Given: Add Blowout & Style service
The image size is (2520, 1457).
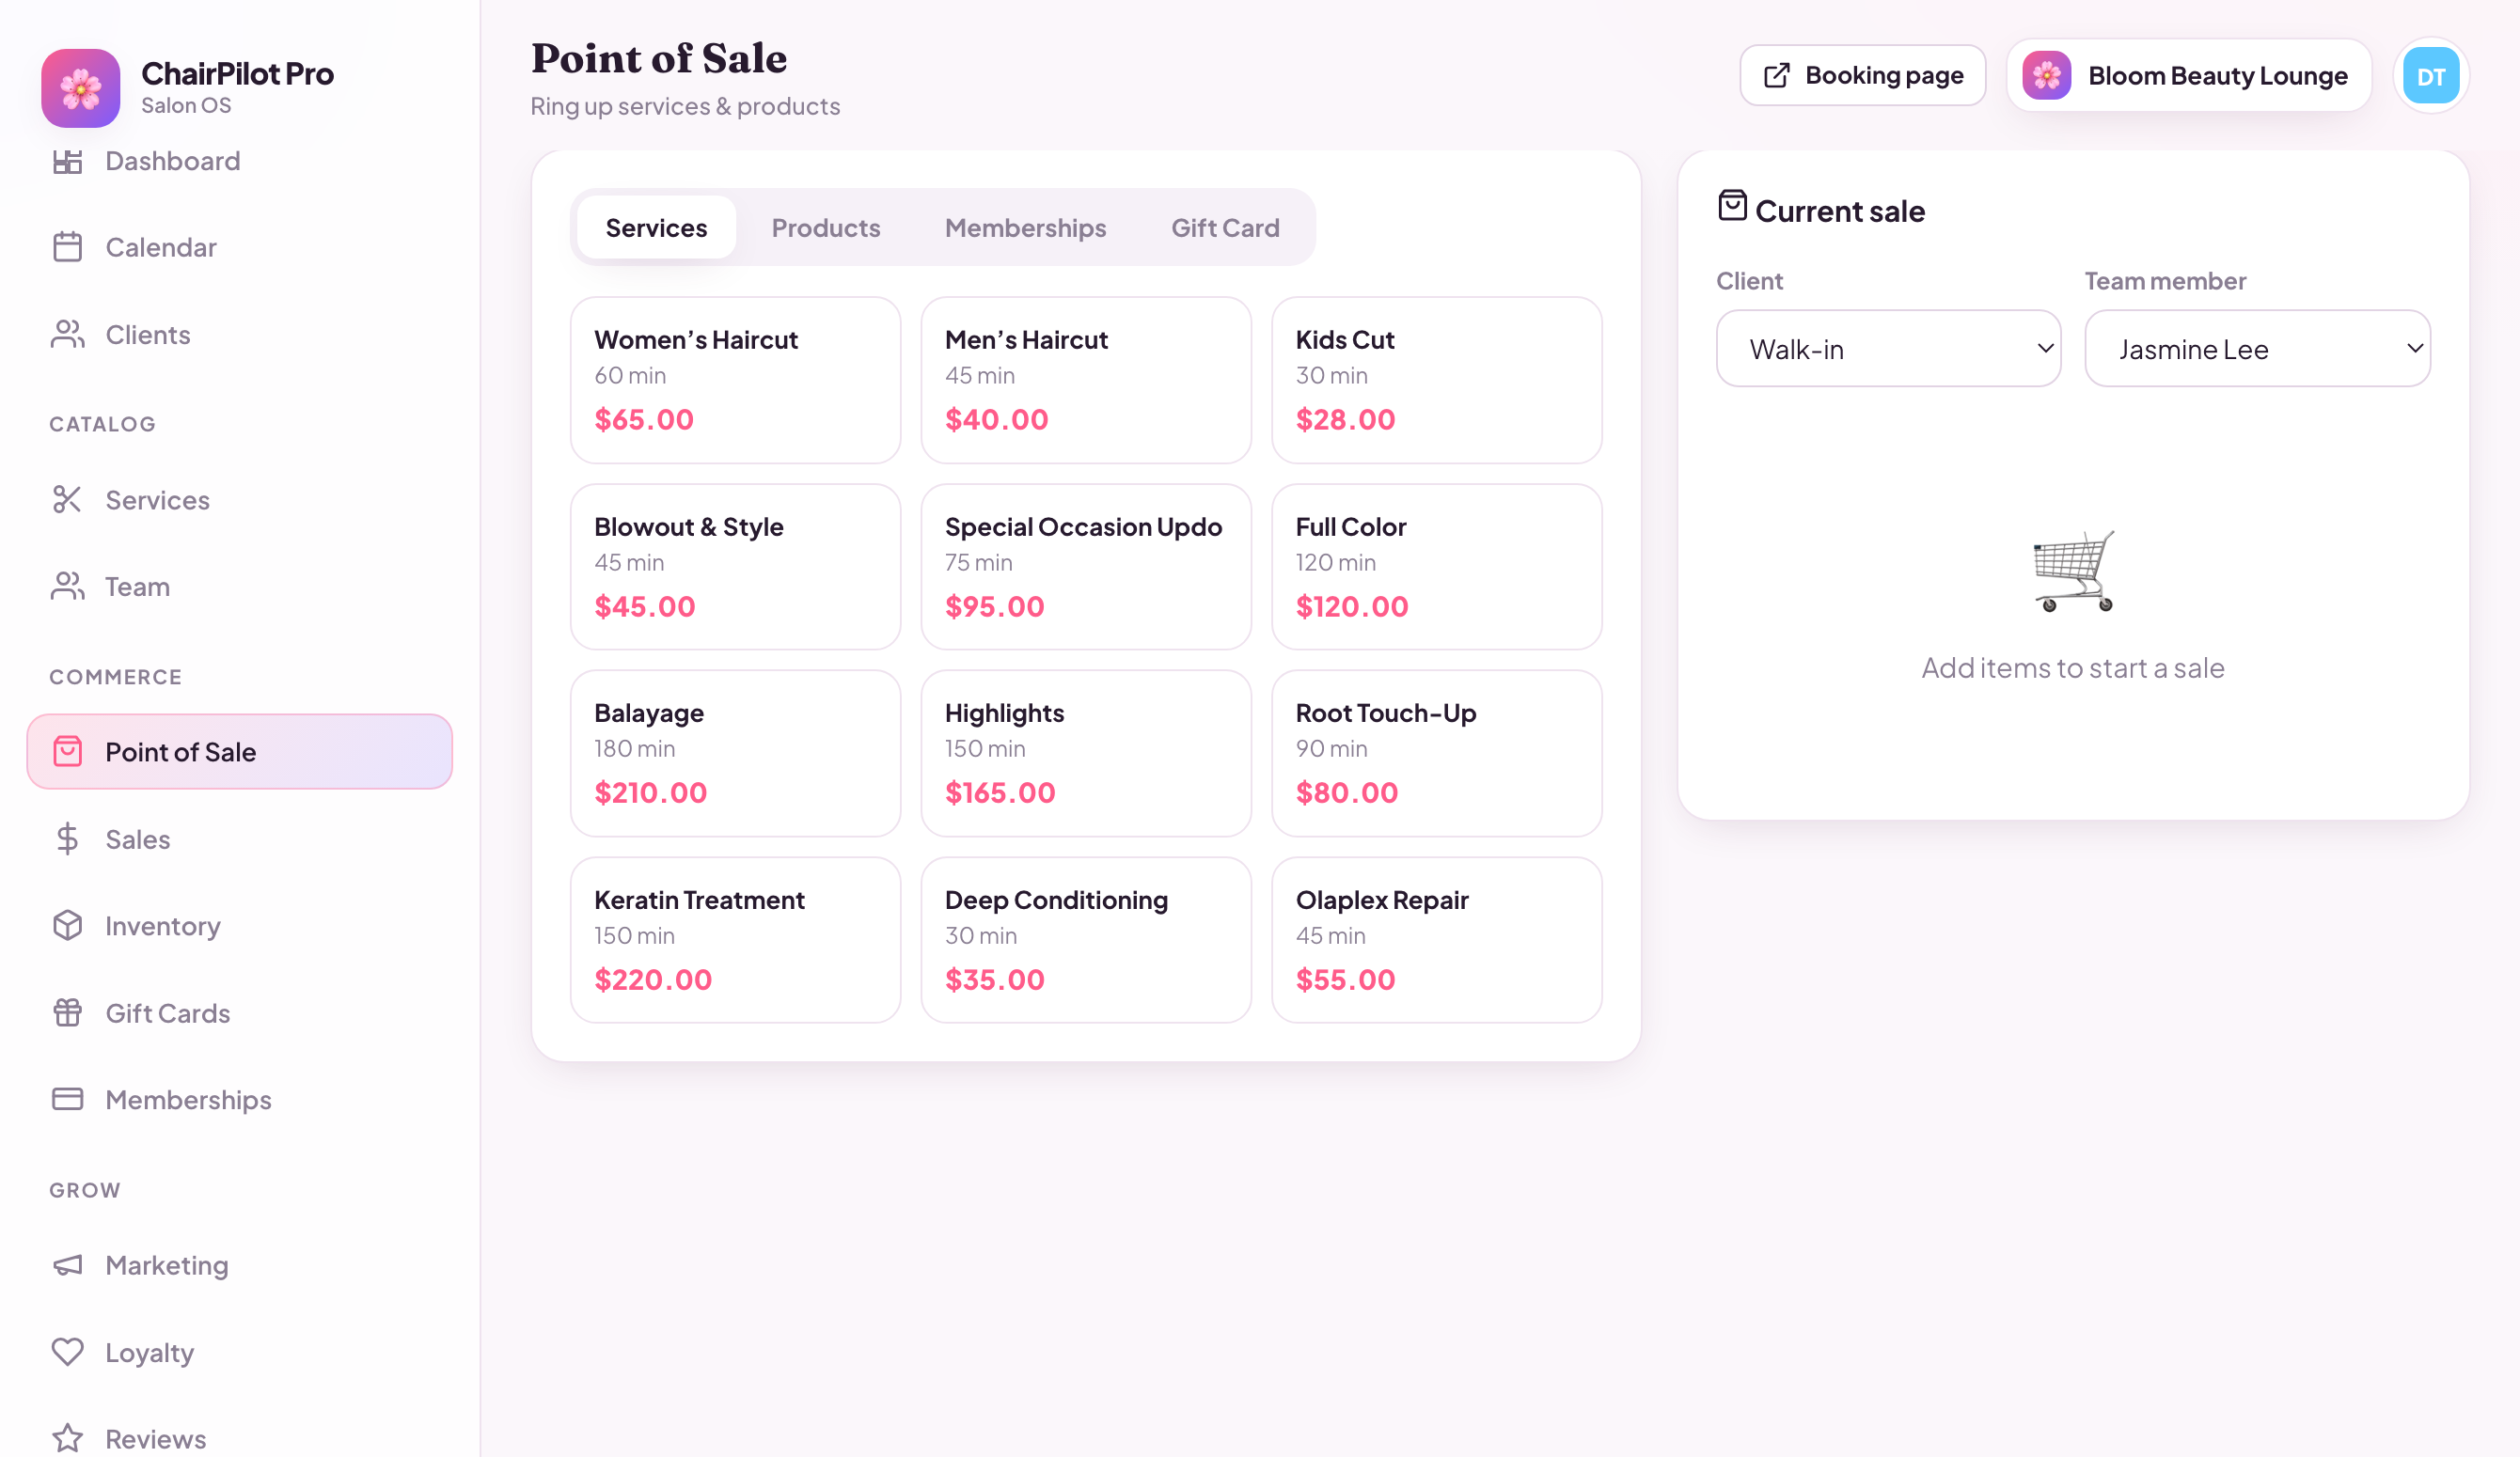Looking at the screenshot, I should [x=735, y=567].
